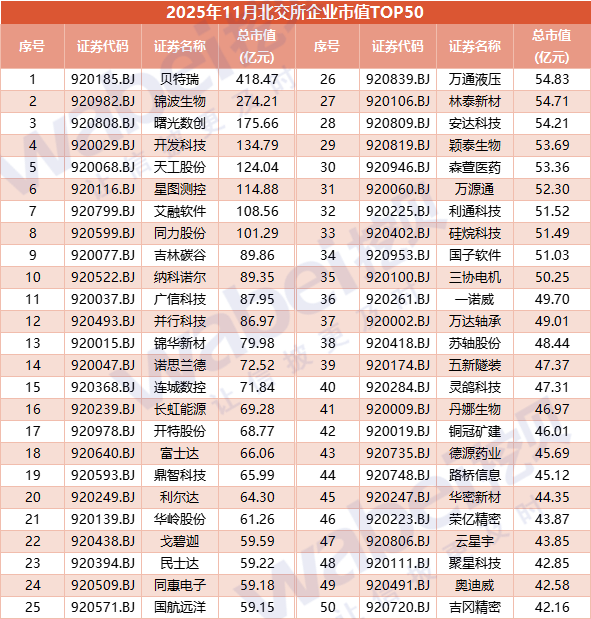This screenshot has width=591, height=619.
Task: Click the name 戈碧迦
Action: (x=180, y=542)
